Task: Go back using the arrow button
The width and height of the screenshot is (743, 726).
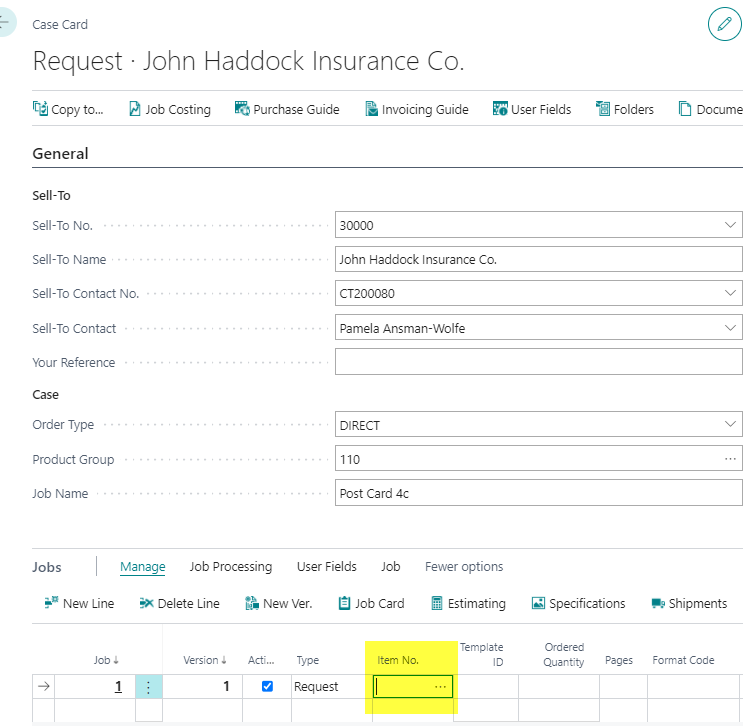Action: click(x=6, y=22)
